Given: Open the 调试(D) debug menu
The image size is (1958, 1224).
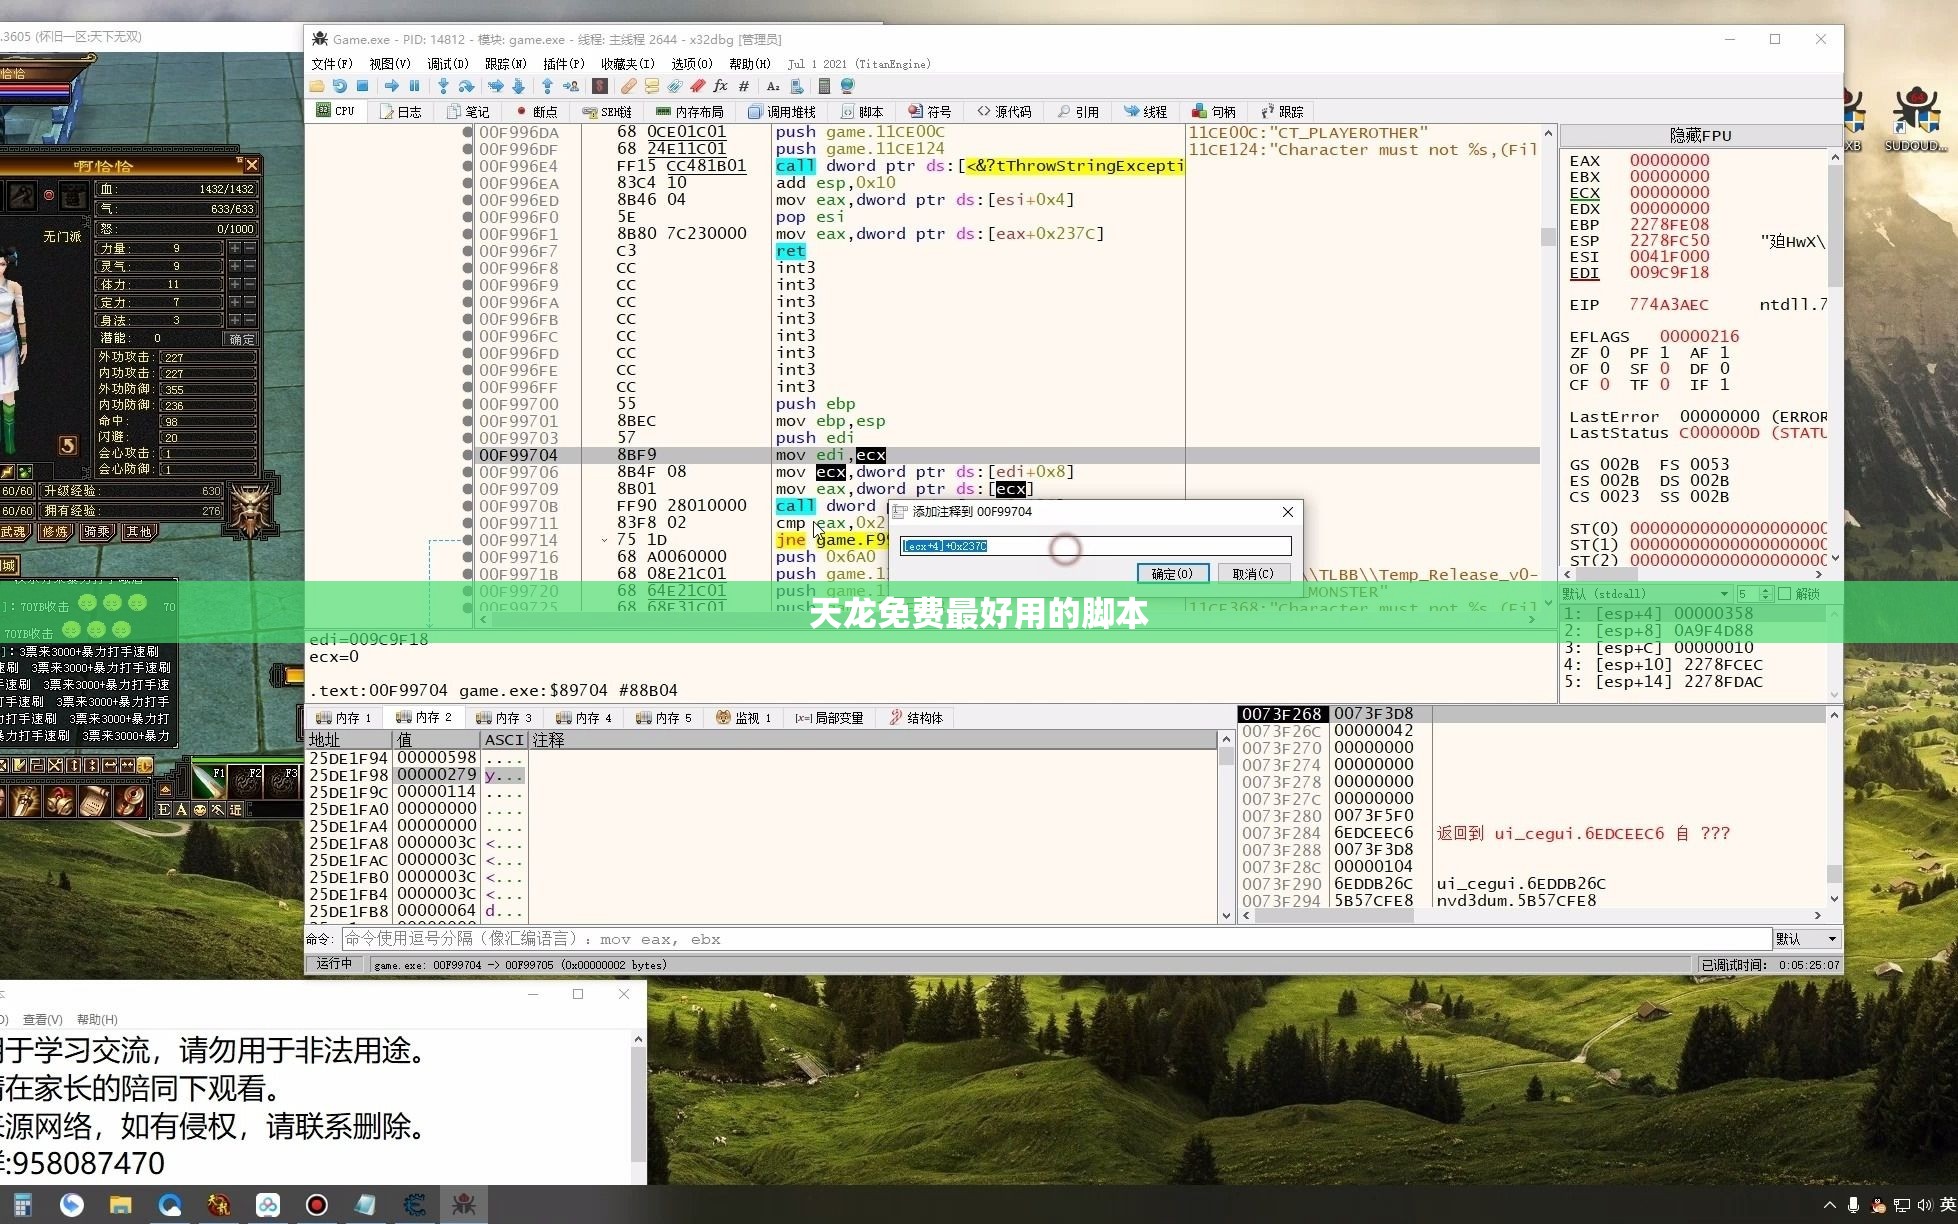Looking at the screenshot, I should click(447, 64).
